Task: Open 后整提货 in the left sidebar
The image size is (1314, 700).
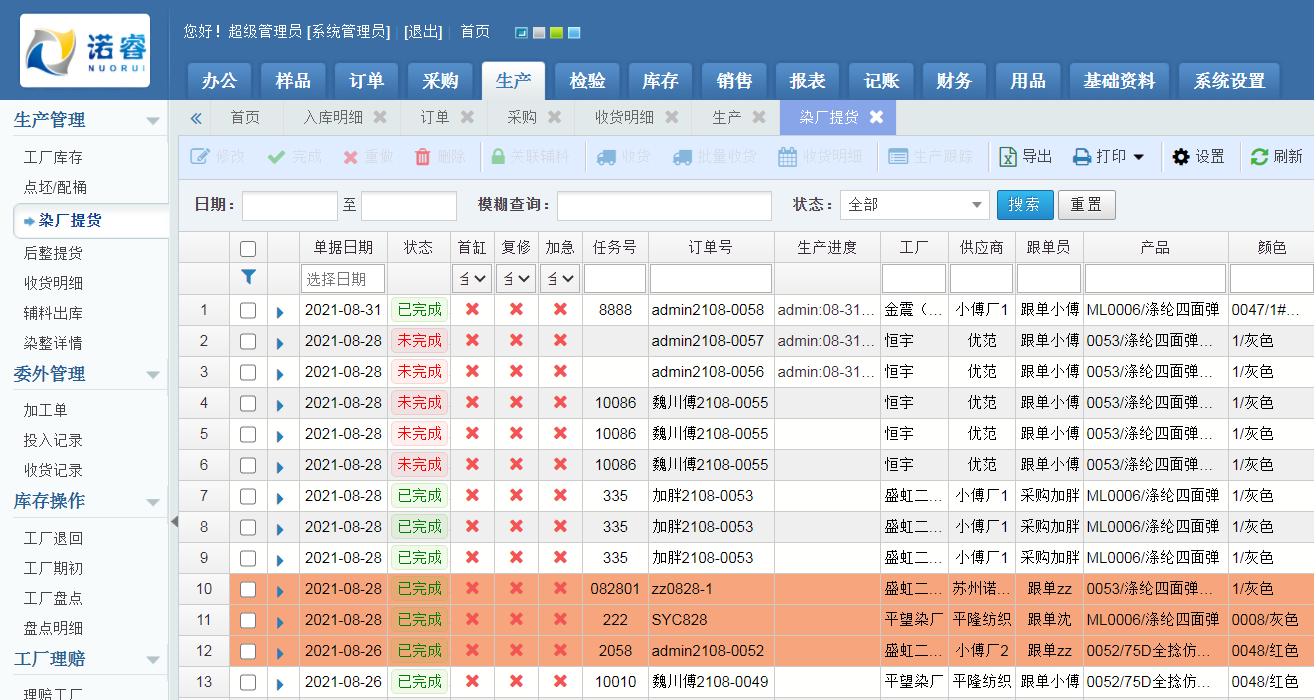Action: (53, 253)
